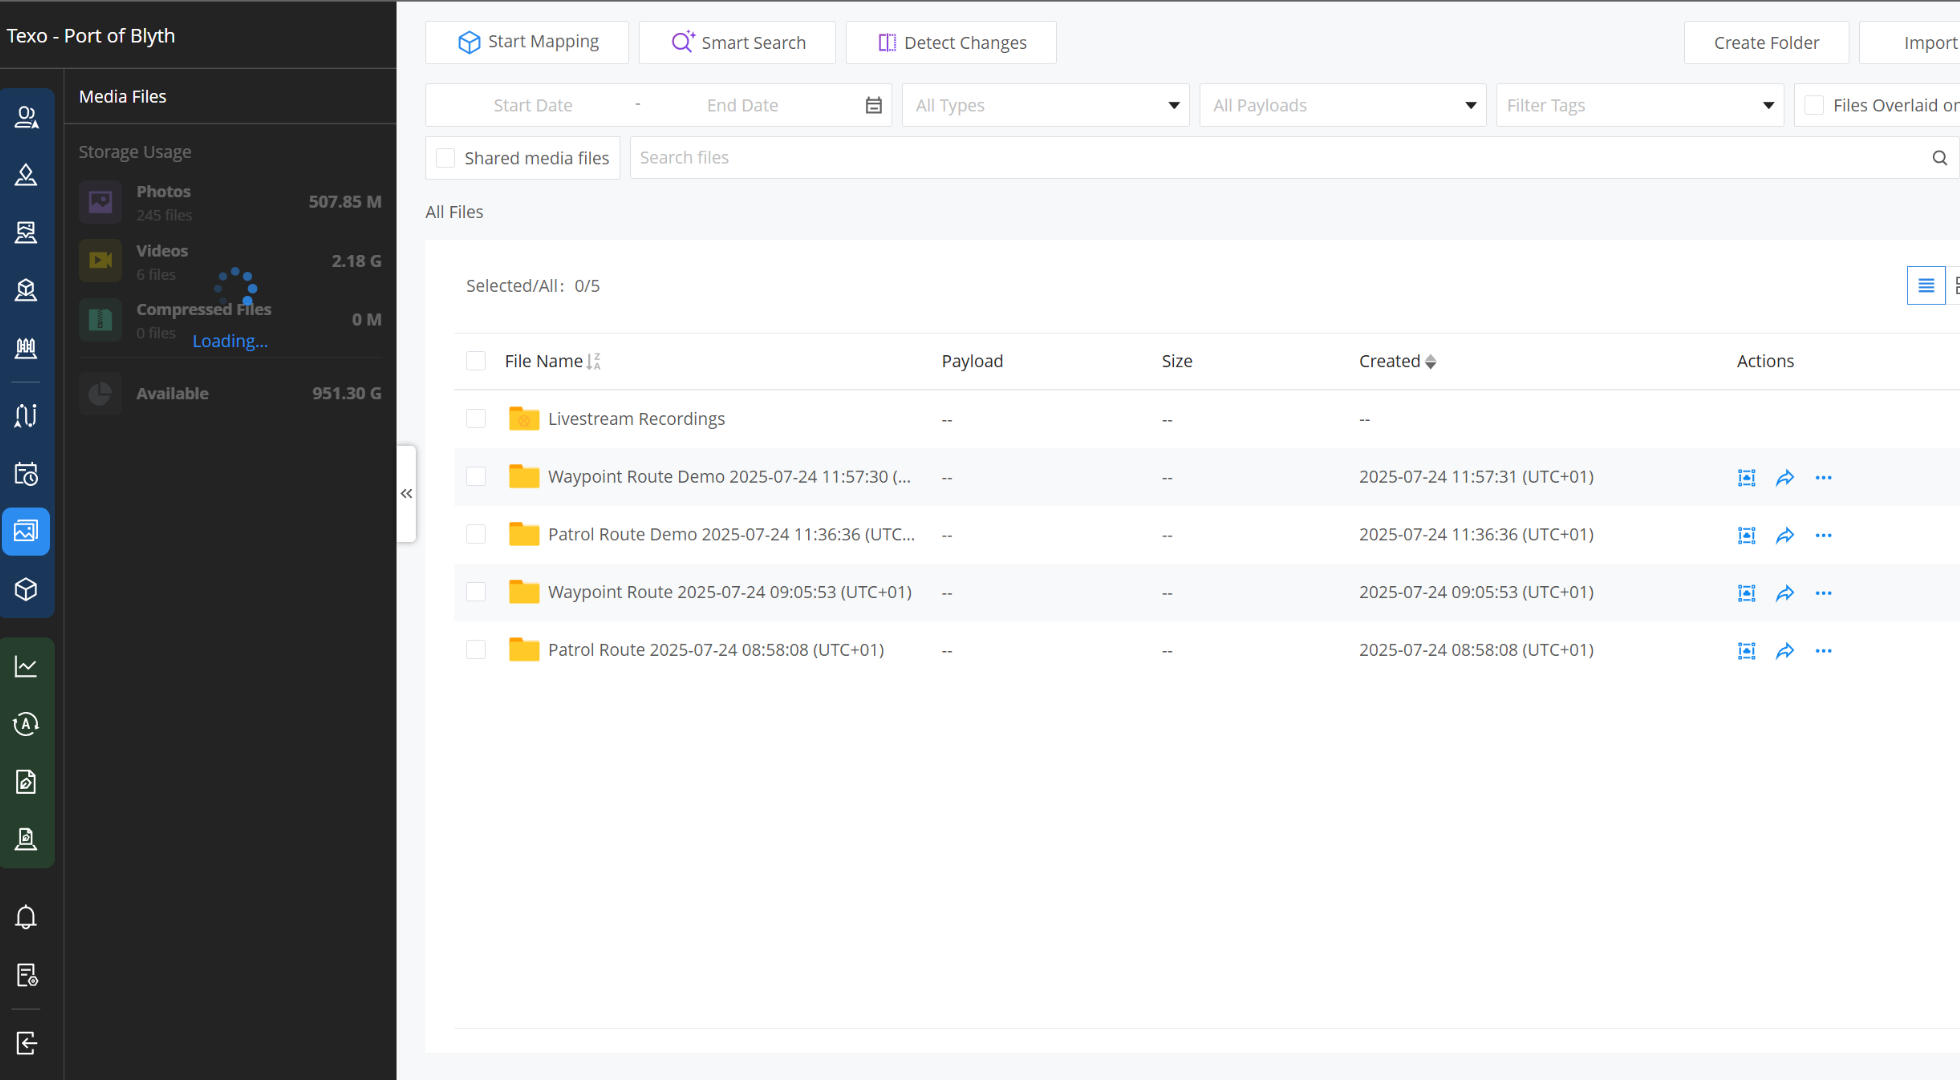1960x1080 pixels.
Task: Sort by File Name column header
Action: 552,361
